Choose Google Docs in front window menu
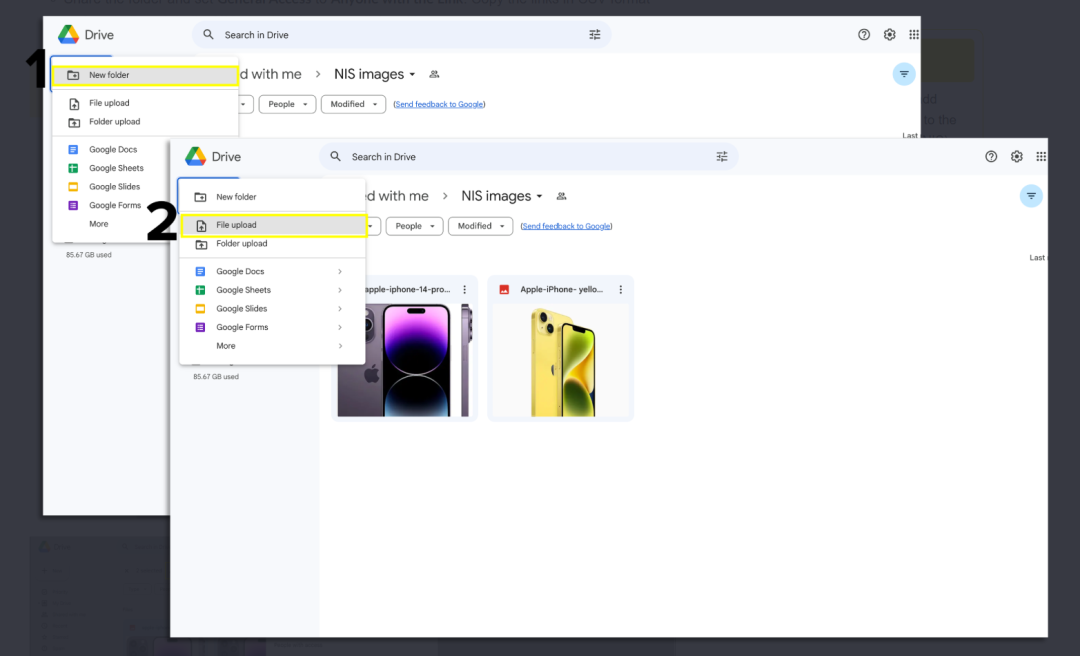Viewport: 1080px width, 656px height. tap(273, 271)
